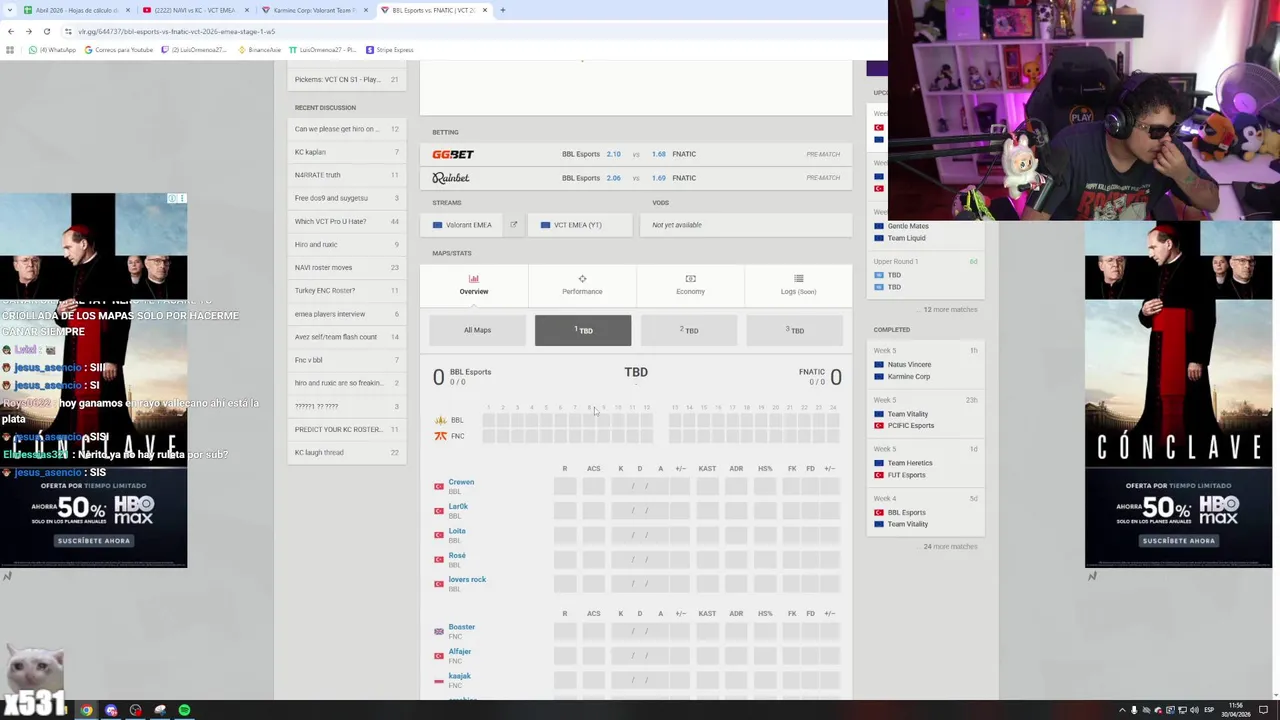
Task: Open 'NAVI roster moves' thread
Action: pos(346,267)
